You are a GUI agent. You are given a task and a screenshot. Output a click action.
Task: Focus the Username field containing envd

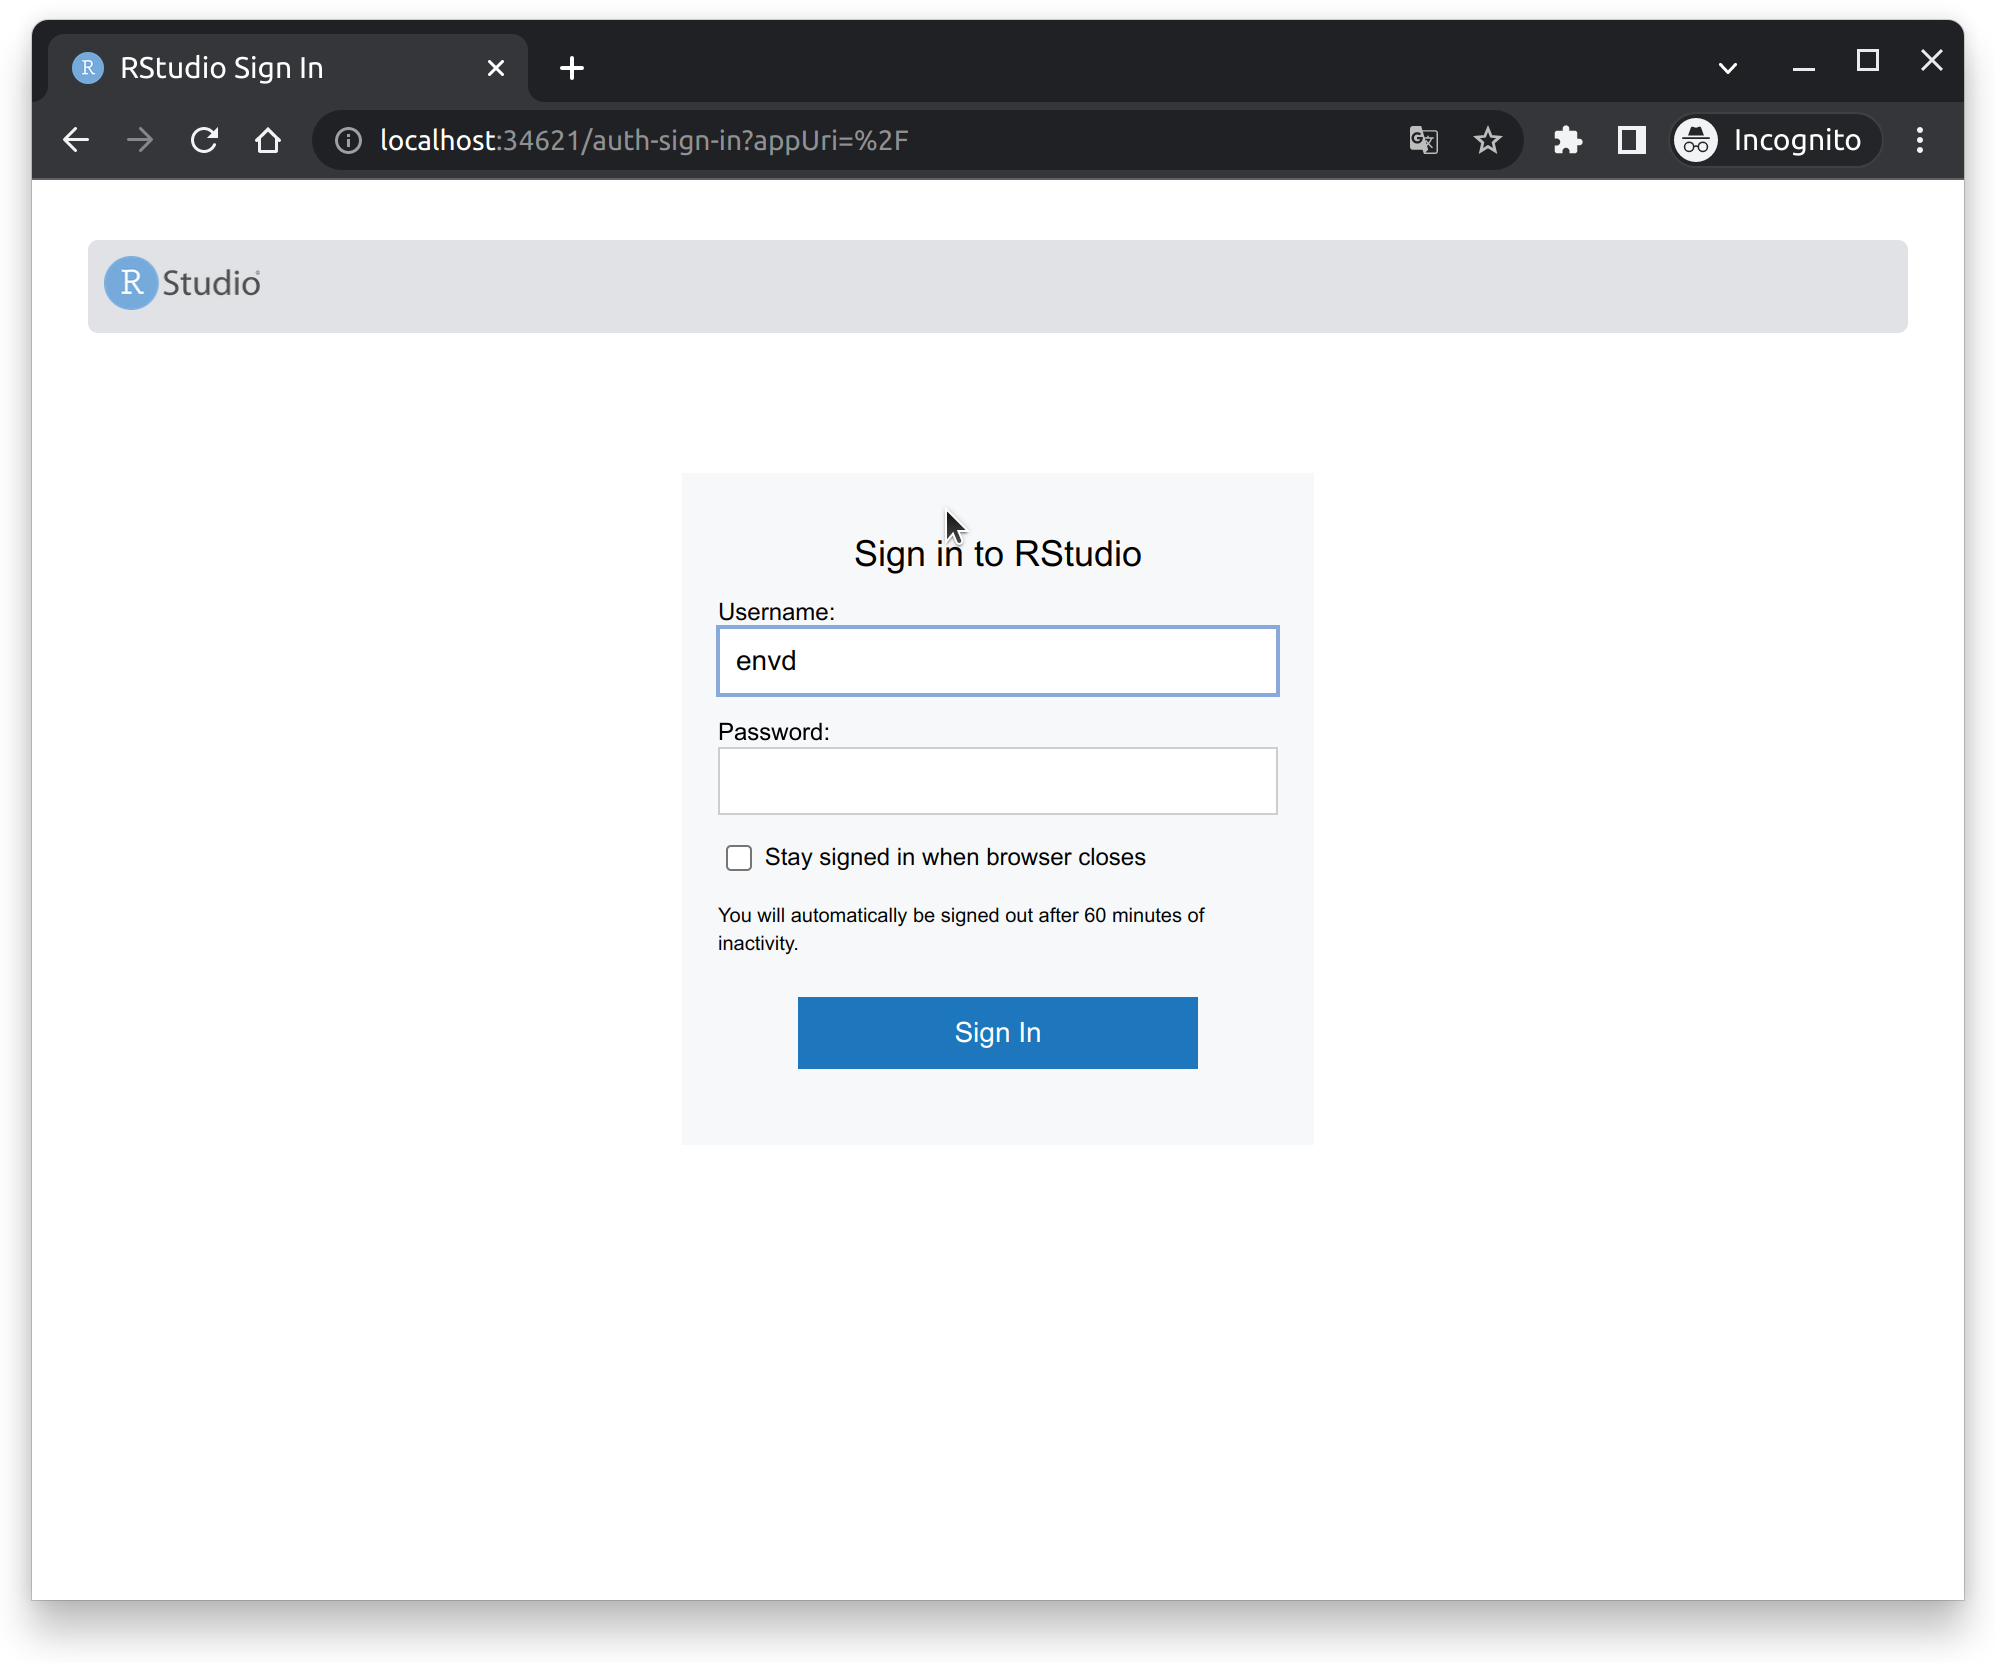[998, 661]
